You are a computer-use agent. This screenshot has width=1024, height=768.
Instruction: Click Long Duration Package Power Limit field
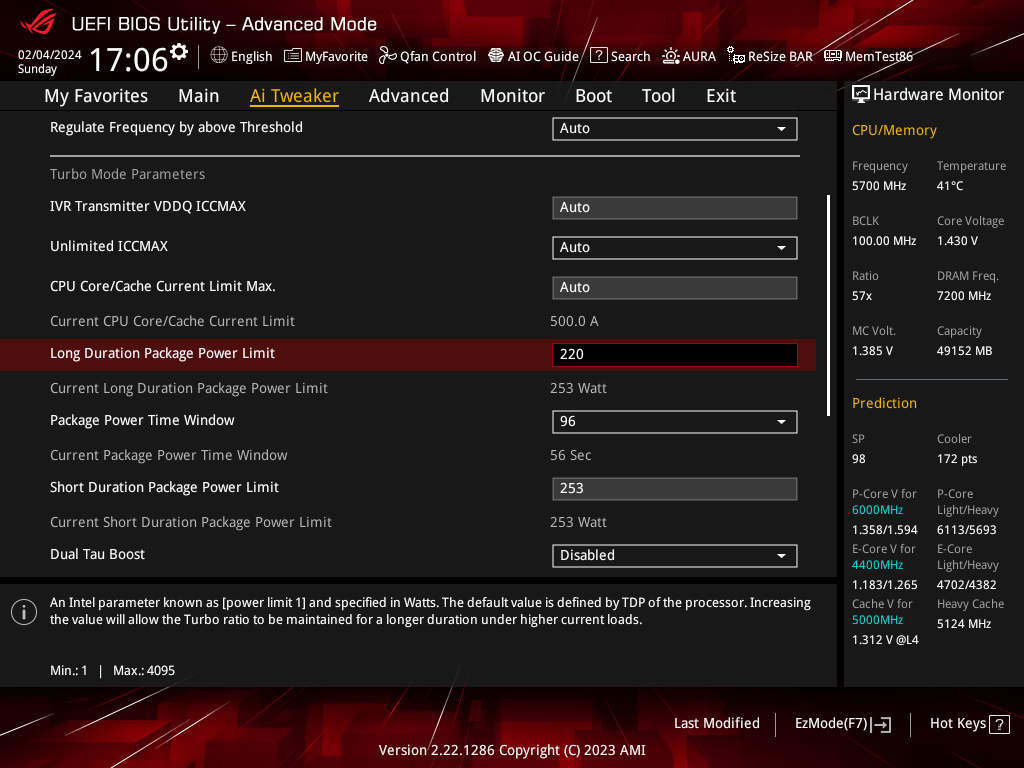675,355
